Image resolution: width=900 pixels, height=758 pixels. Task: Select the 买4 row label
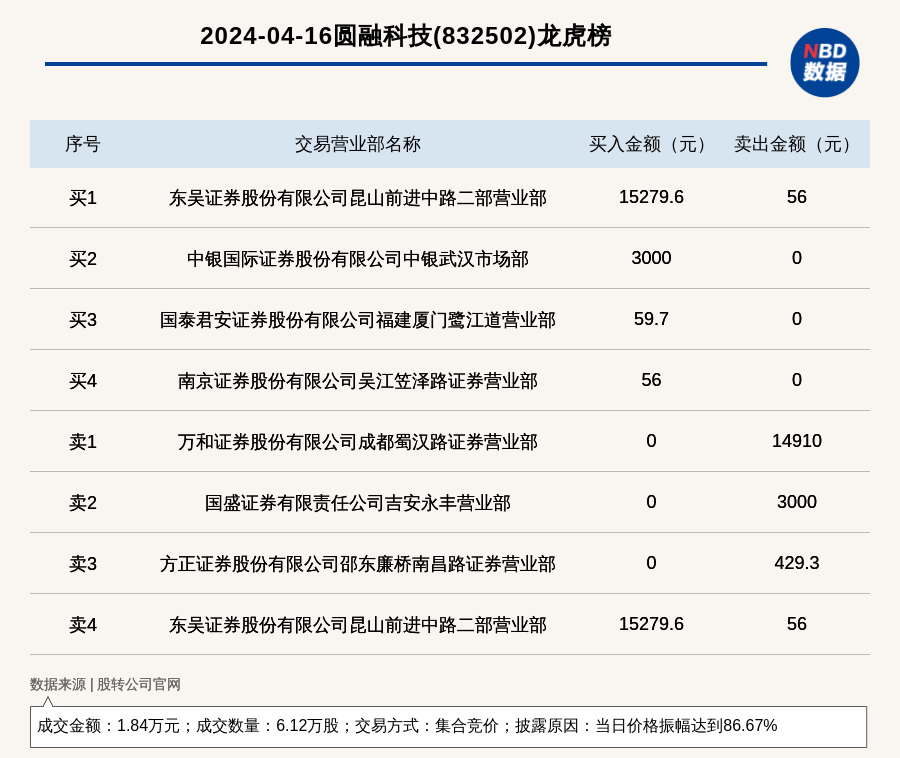coord(83,381)
